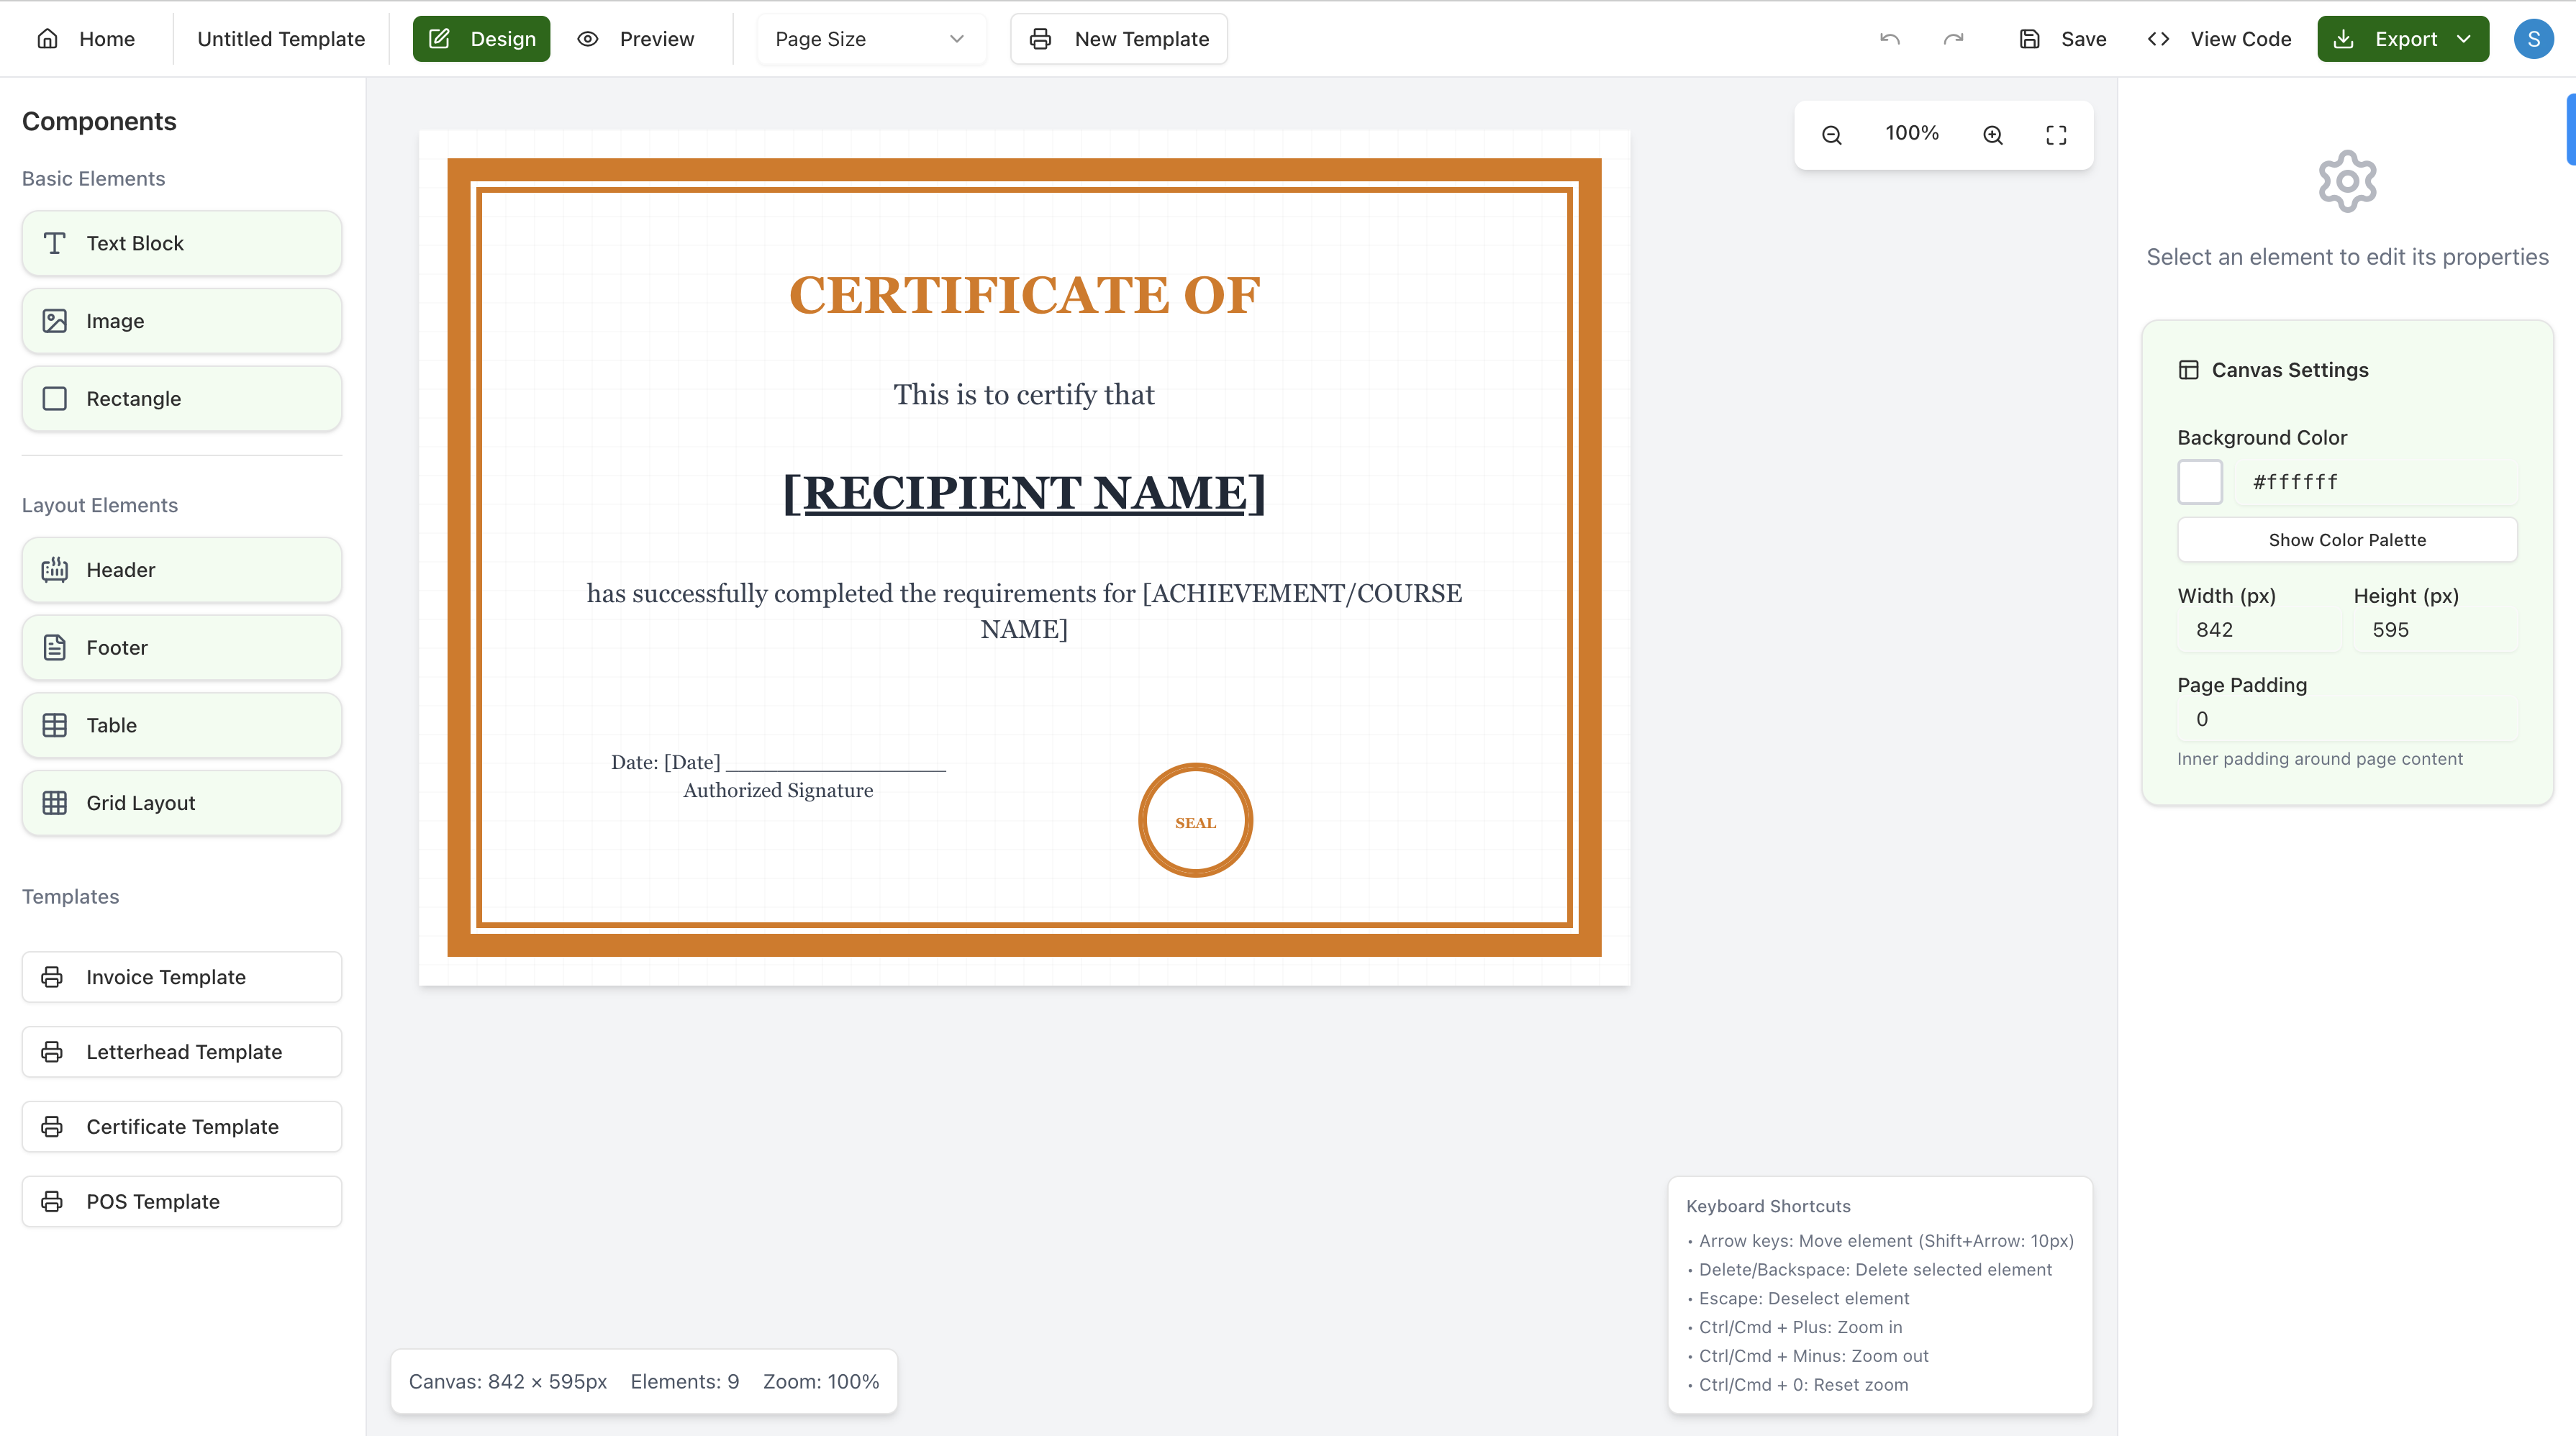
Task: Click the Show Color Palette button
Action: (2347, 540)
